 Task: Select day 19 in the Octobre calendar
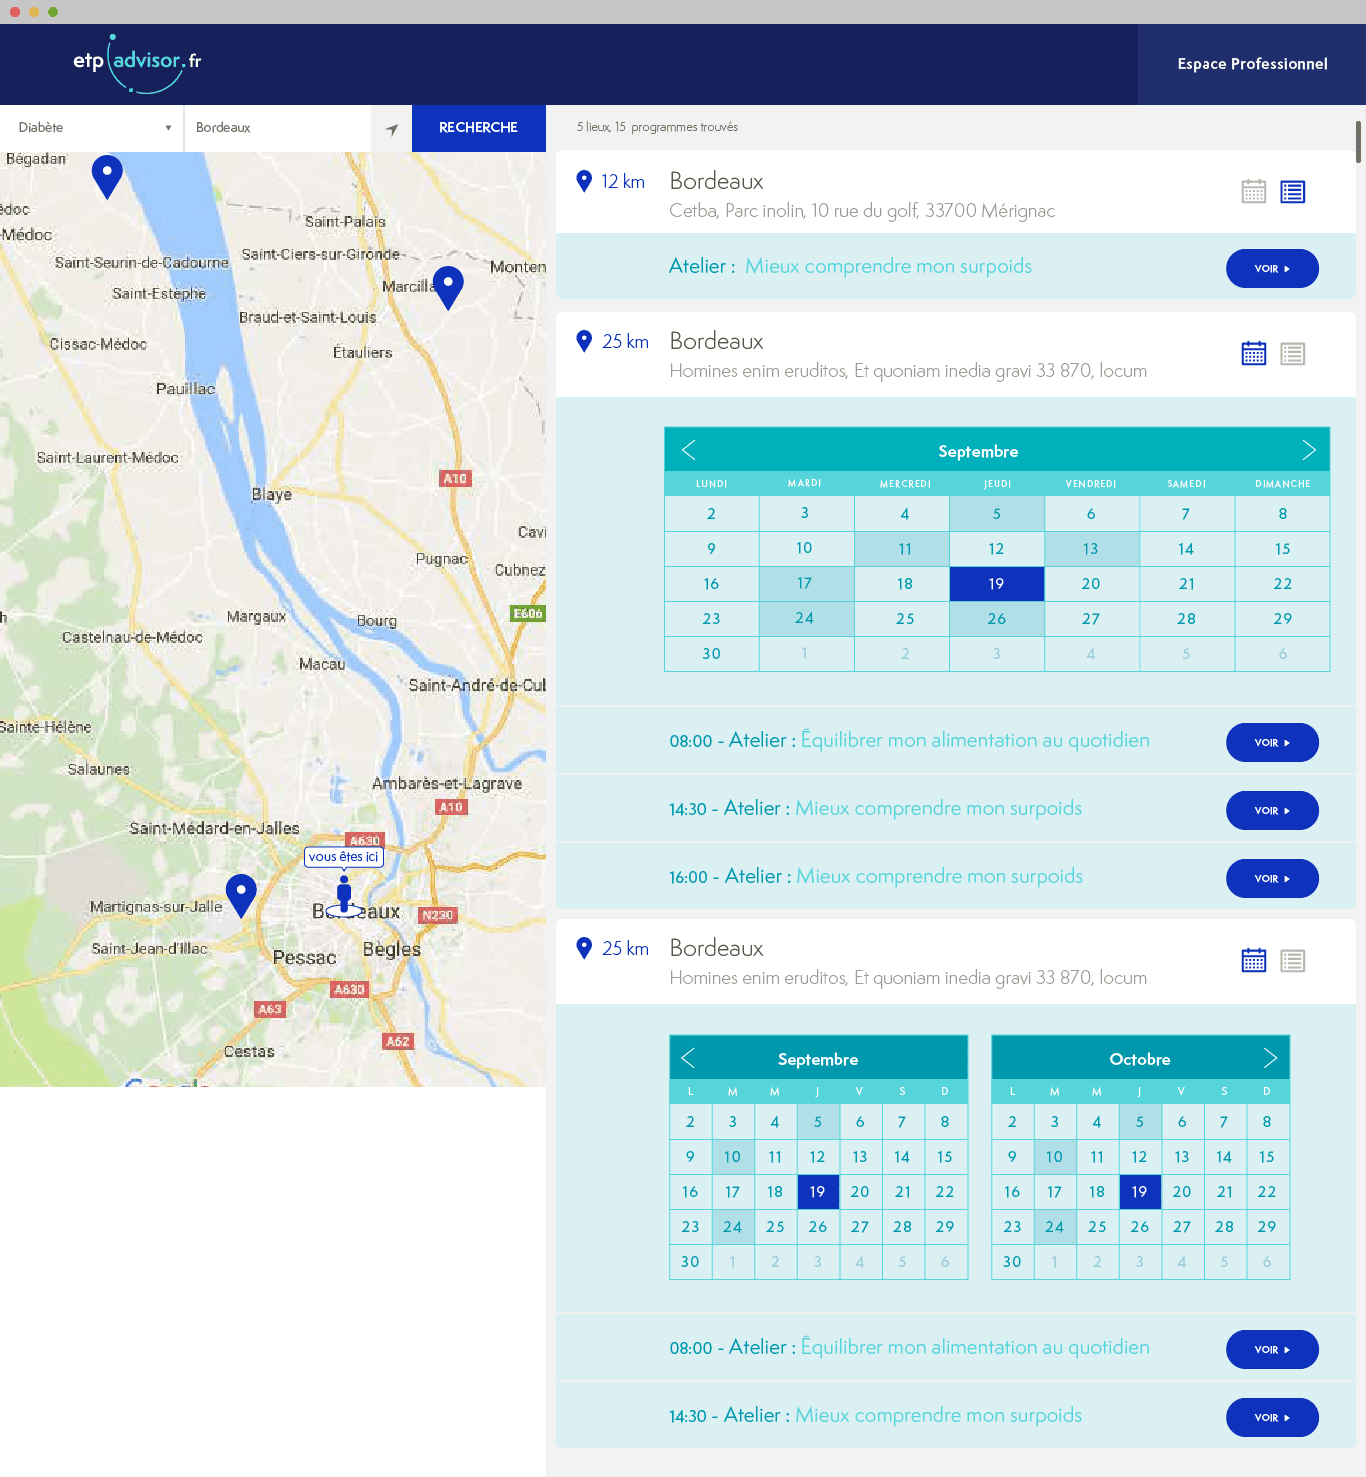pos(1140,1192)
